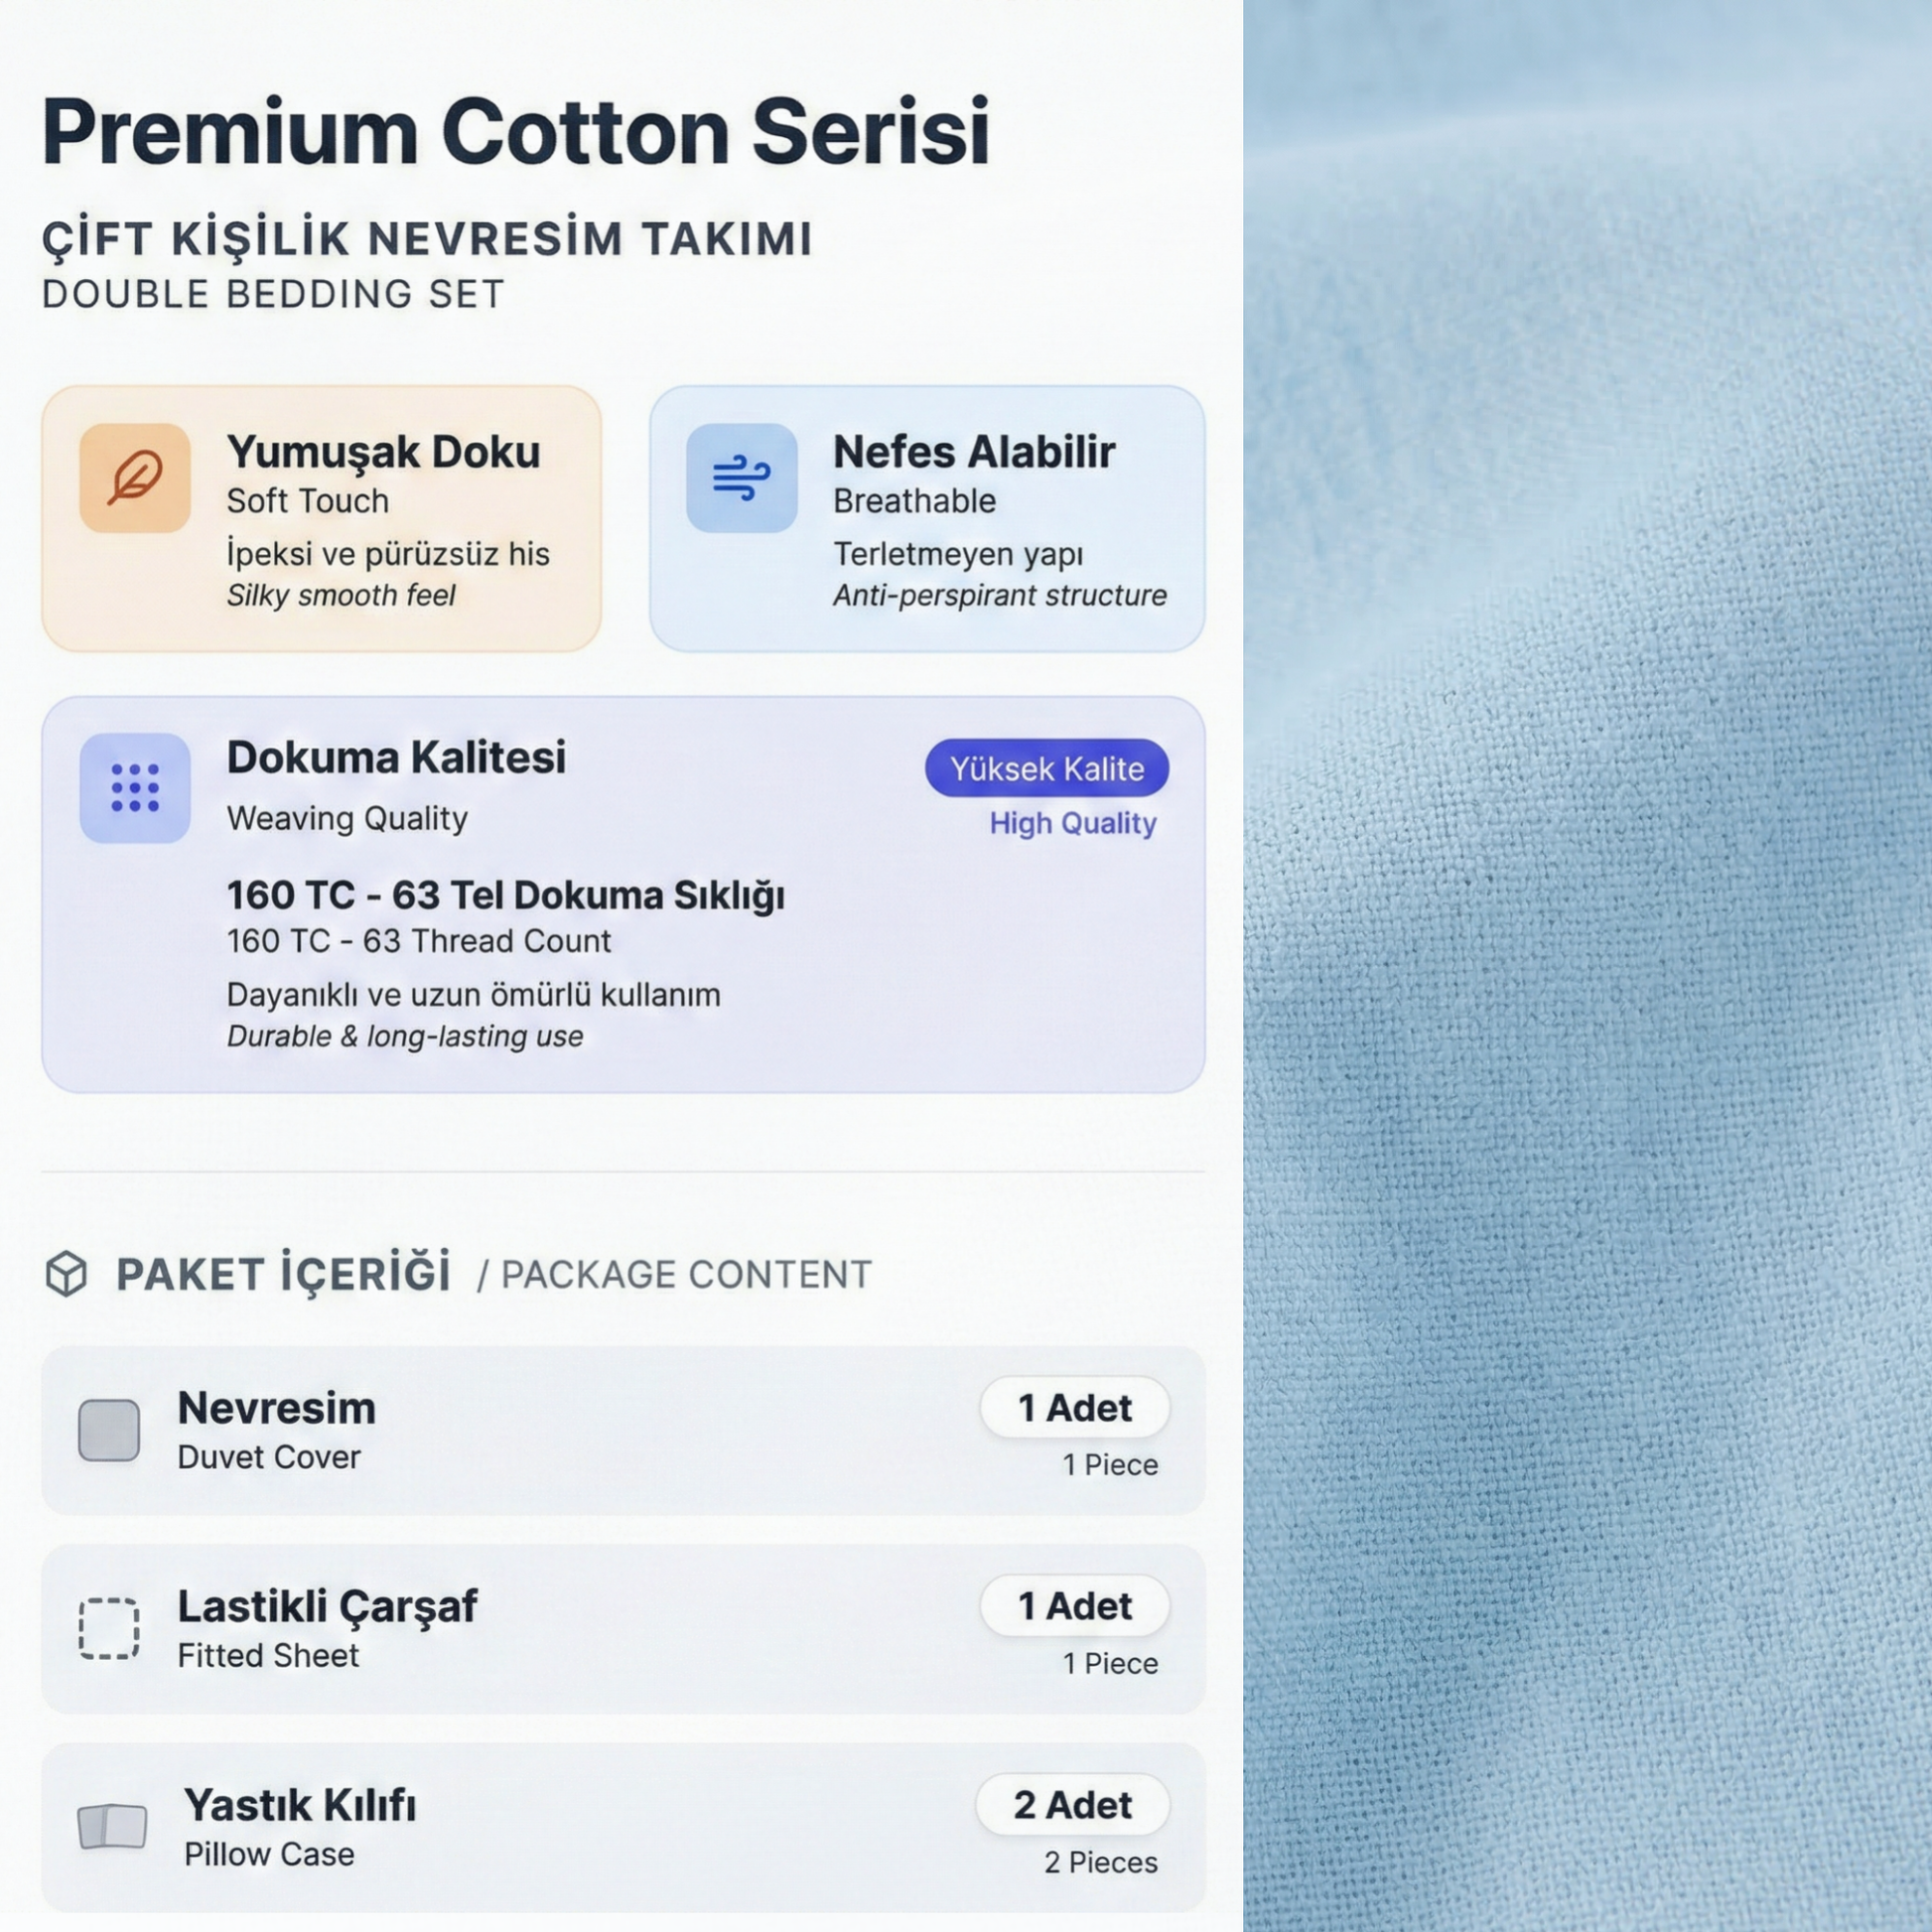Click the dotted grid Dokuma Kalitesi icon
The image size is (1932, 1932).
click(135, 787)
